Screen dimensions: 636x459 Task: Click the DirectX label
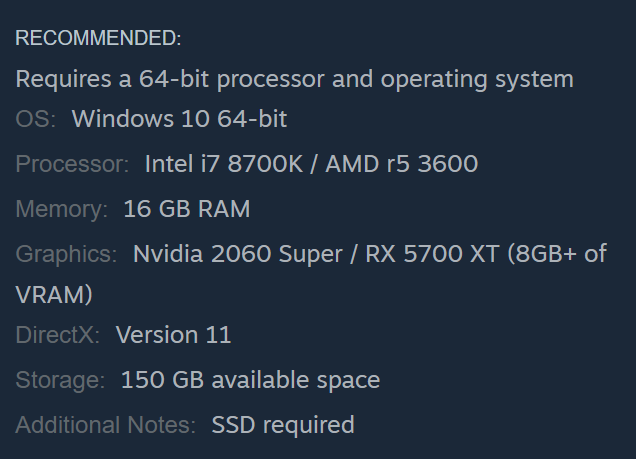58,335
